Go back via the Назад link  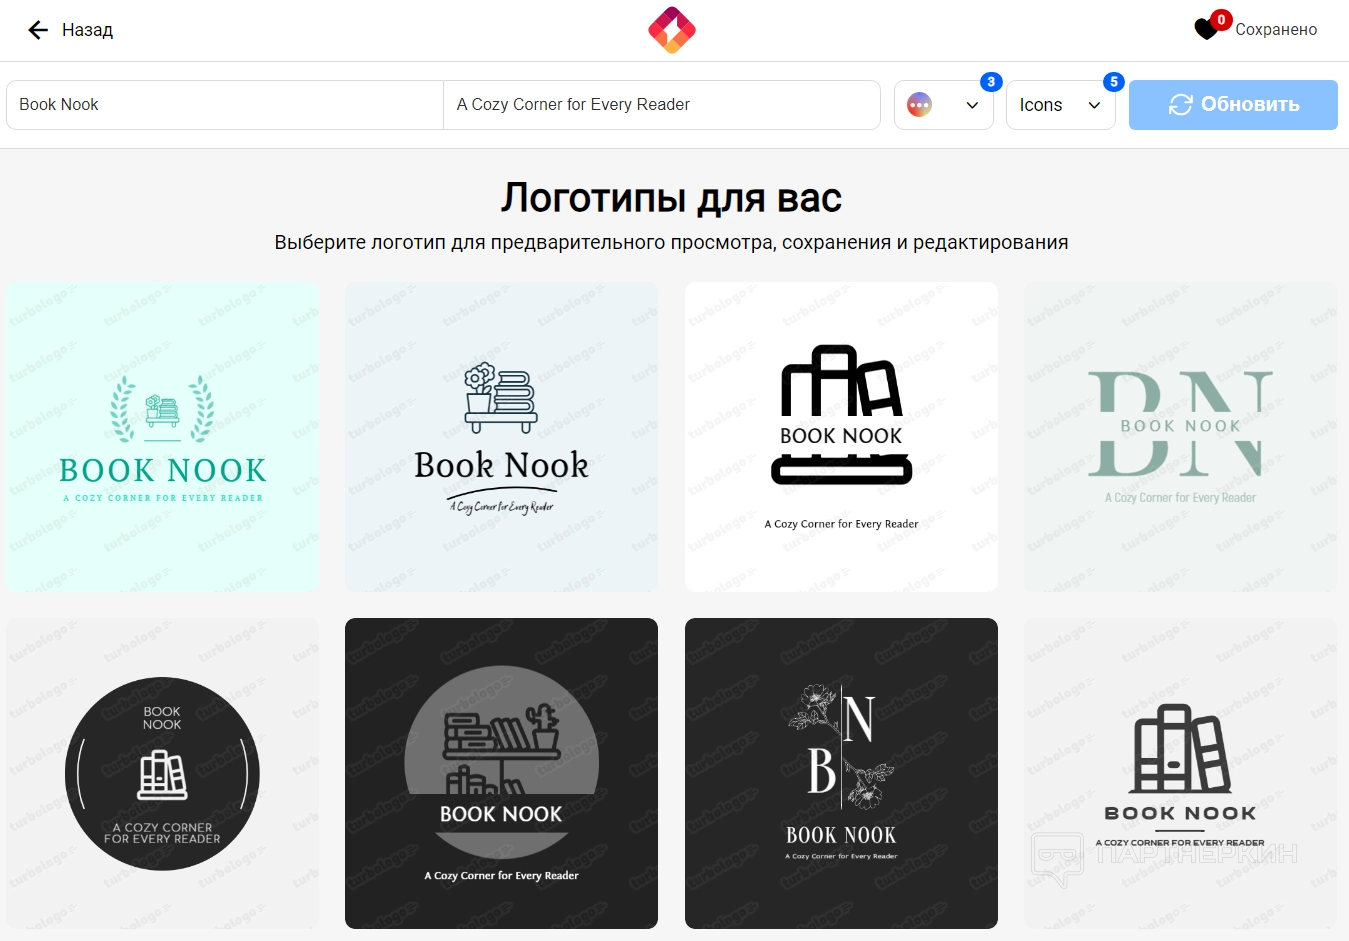click(87, 30)
